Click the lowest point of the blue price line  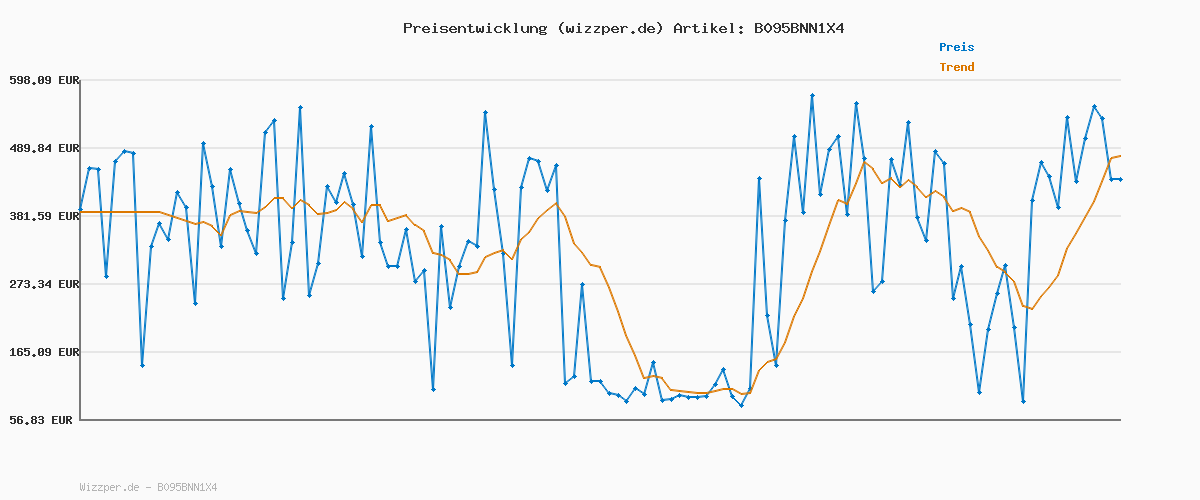(741, 405)
